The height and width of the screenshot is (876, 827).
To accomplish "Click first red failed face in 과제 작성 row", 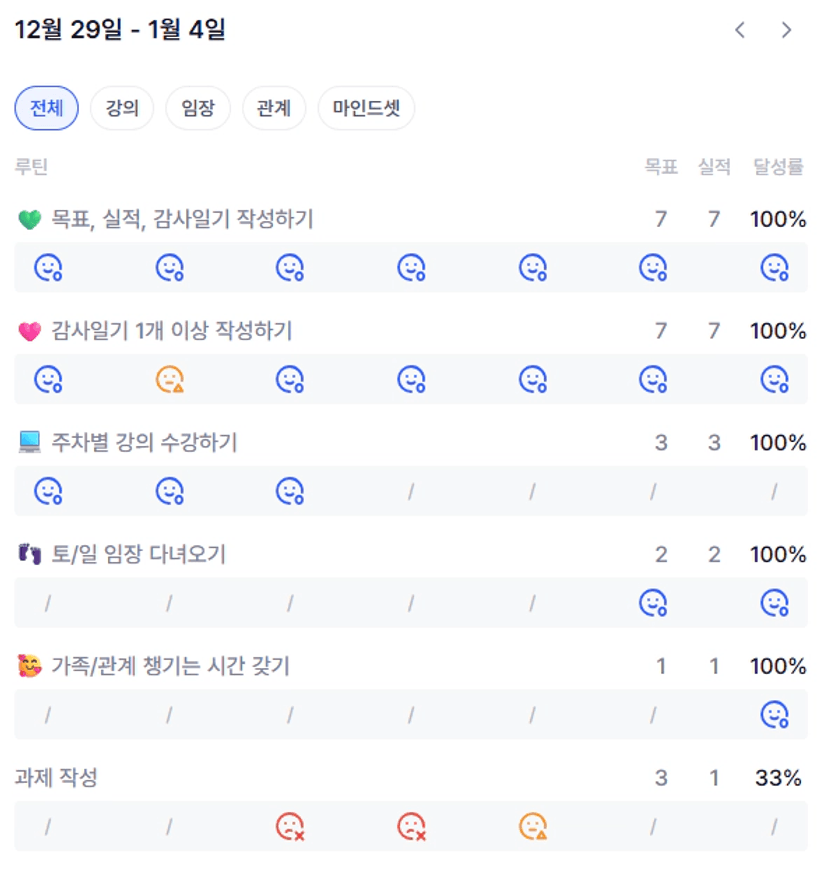I will pyautogui.click(x=290, y=827).
